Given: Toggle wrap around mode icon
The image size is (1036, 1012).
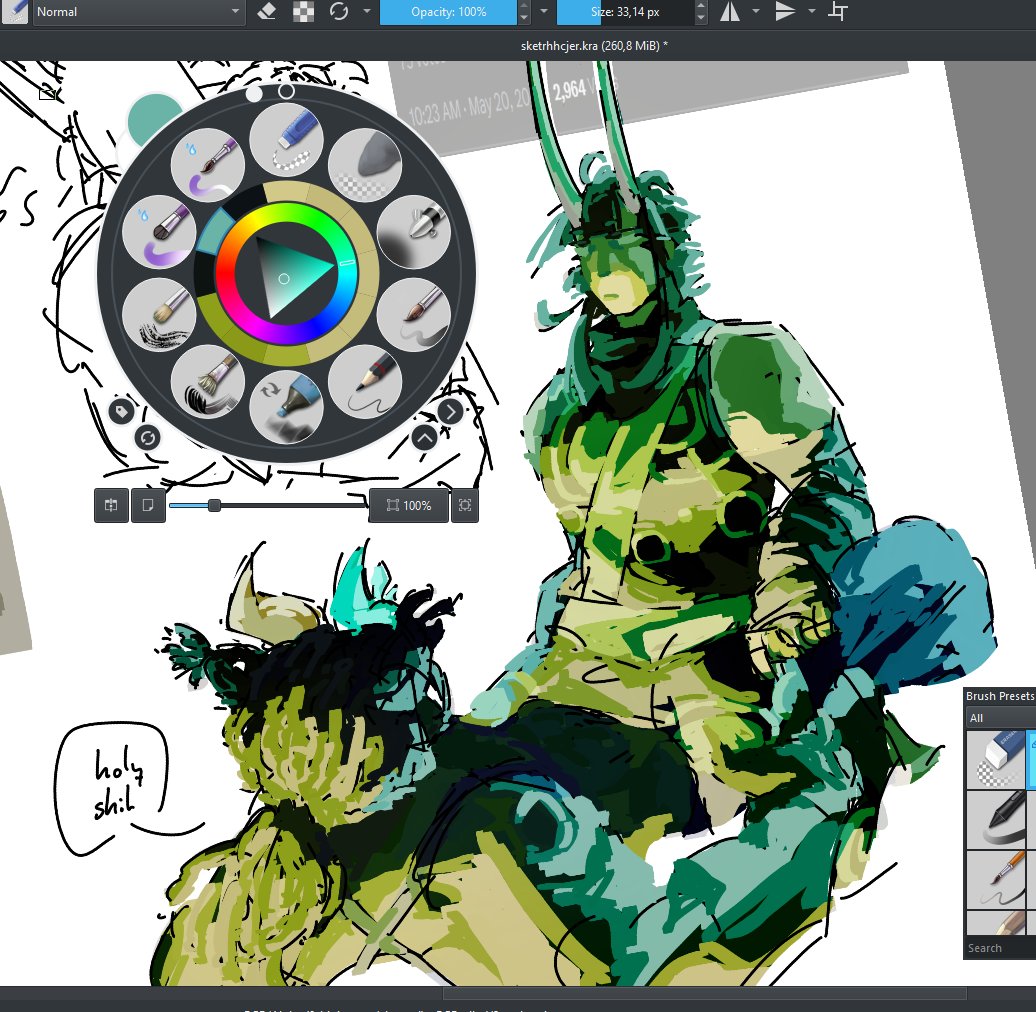Looking at the screenshot, I should tap(838, 11).
